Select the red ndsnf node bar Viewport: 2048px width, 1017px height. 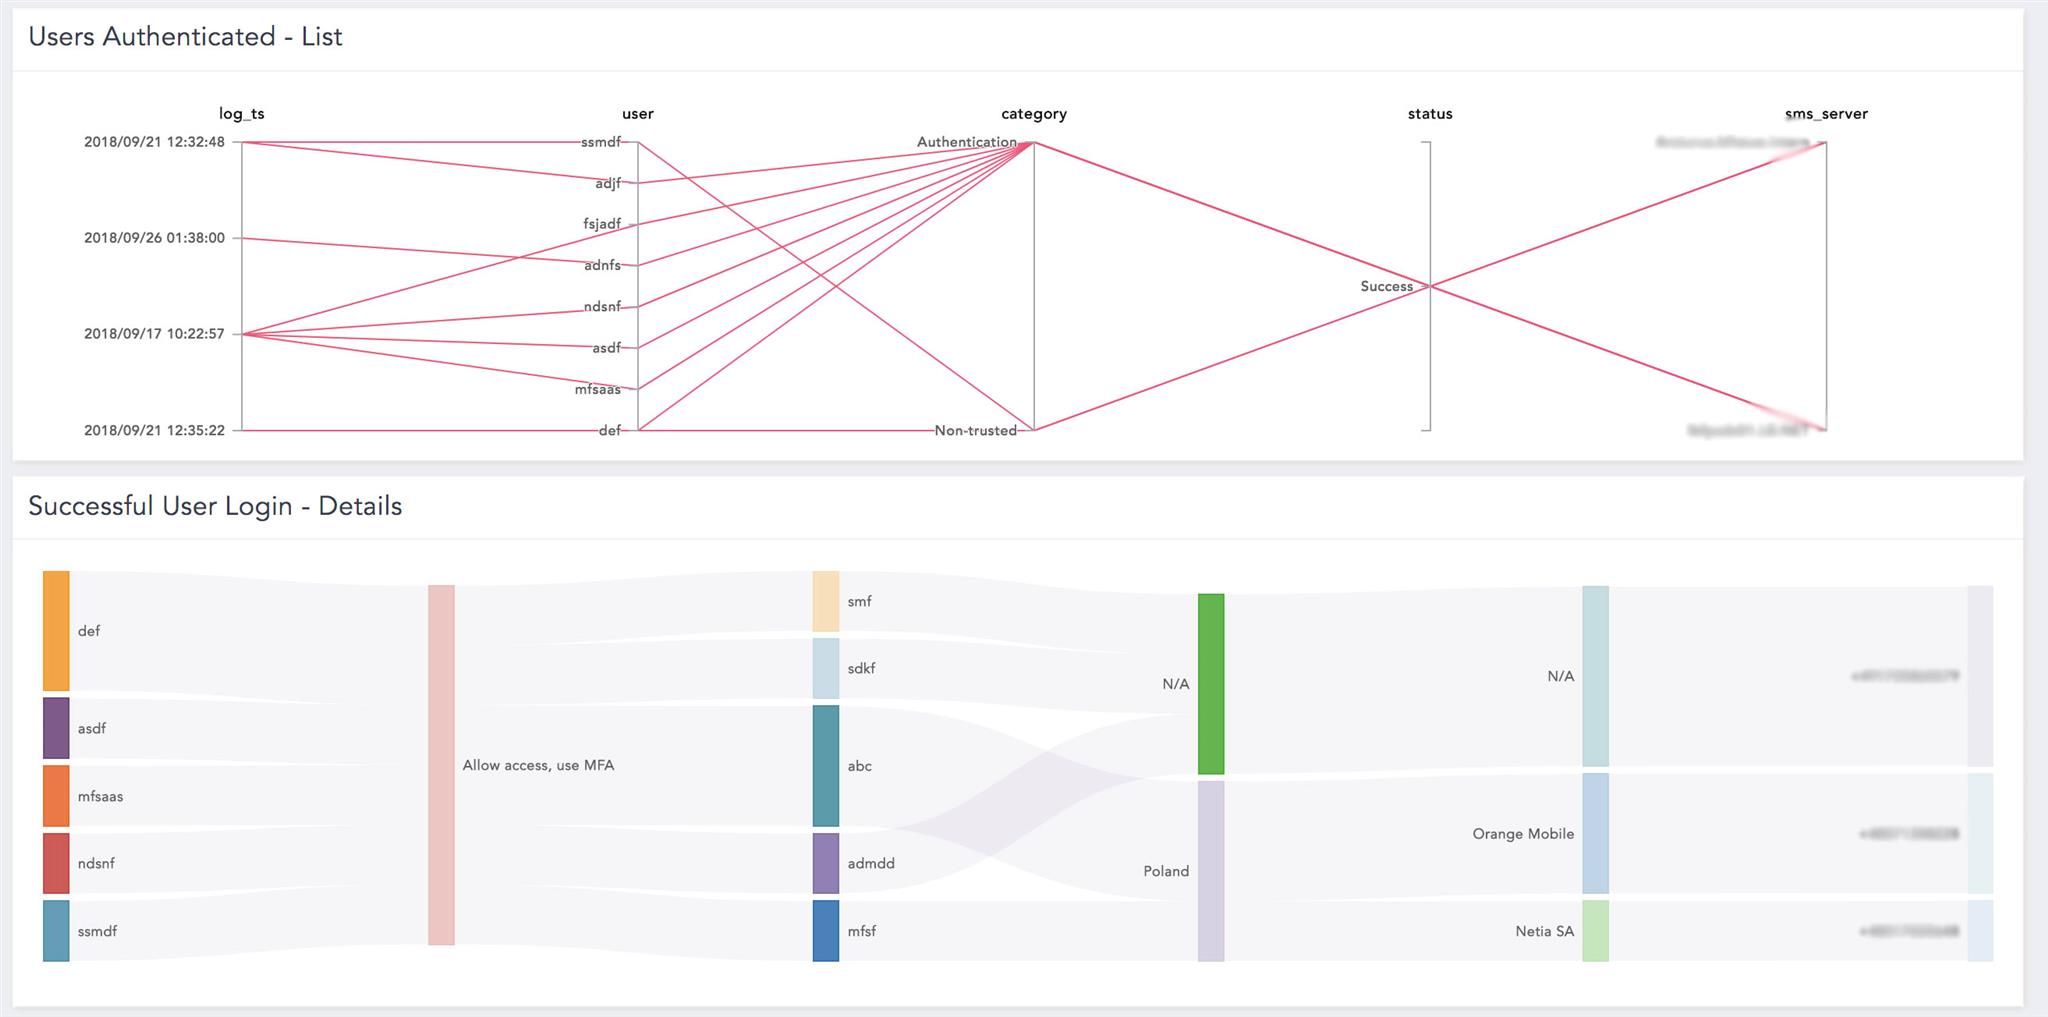pos(56,863)
